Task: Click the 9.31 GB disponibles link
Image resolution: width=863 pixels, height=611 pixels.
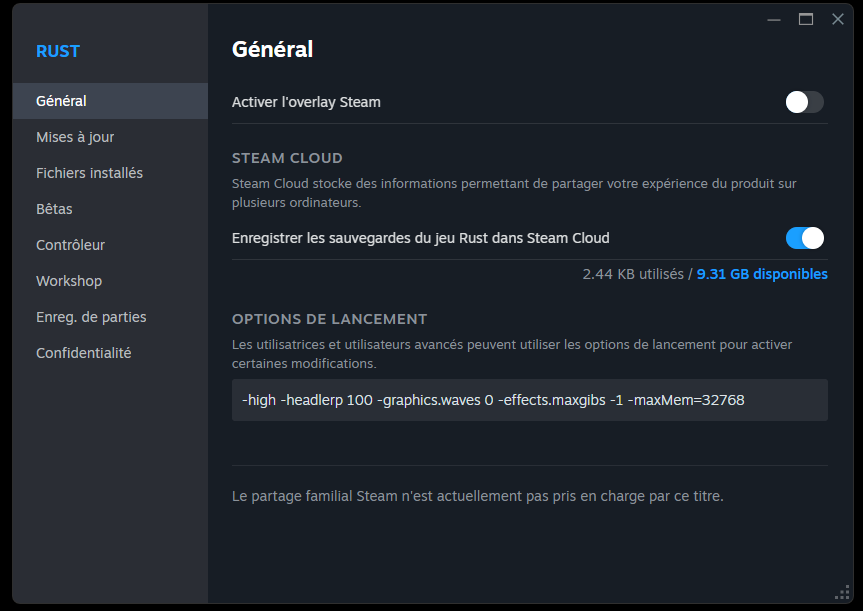Action: click(x=762, y=274)
